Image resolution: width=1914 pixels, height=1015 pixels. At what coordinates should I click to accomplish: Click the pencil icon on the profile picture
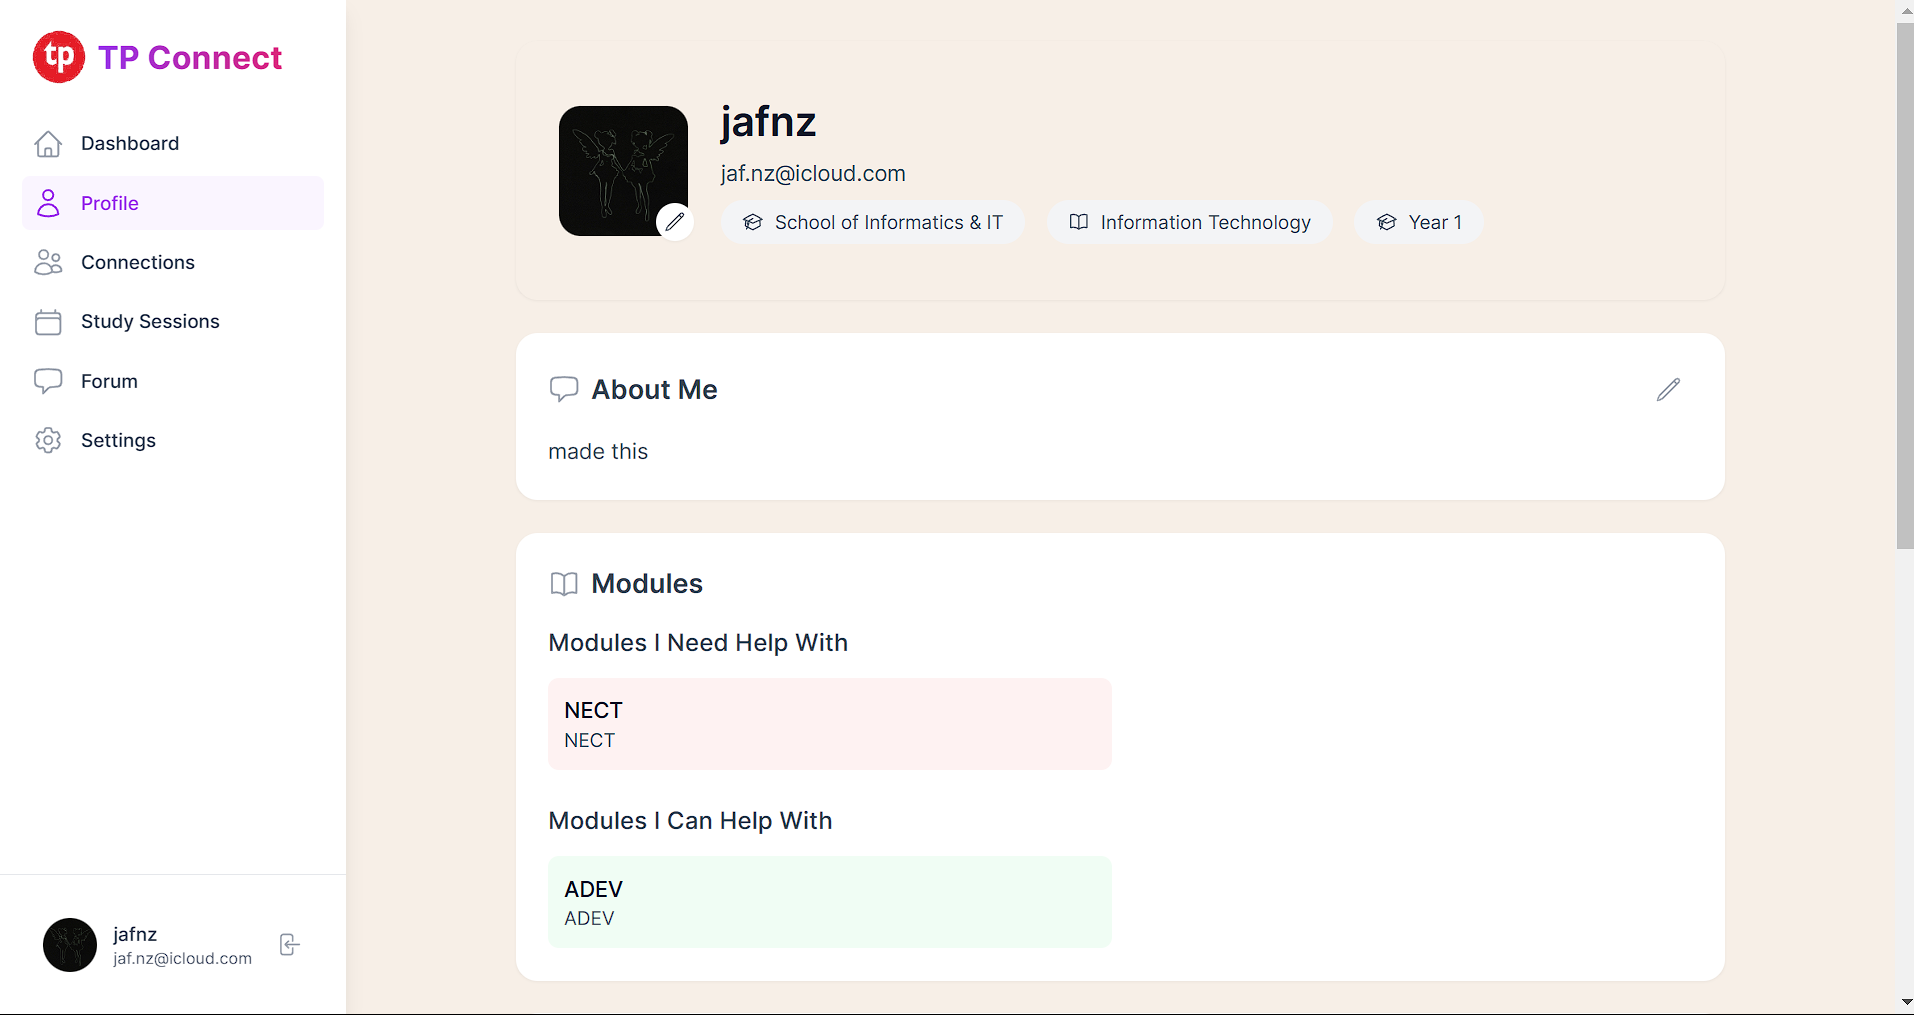coord(674,221)
